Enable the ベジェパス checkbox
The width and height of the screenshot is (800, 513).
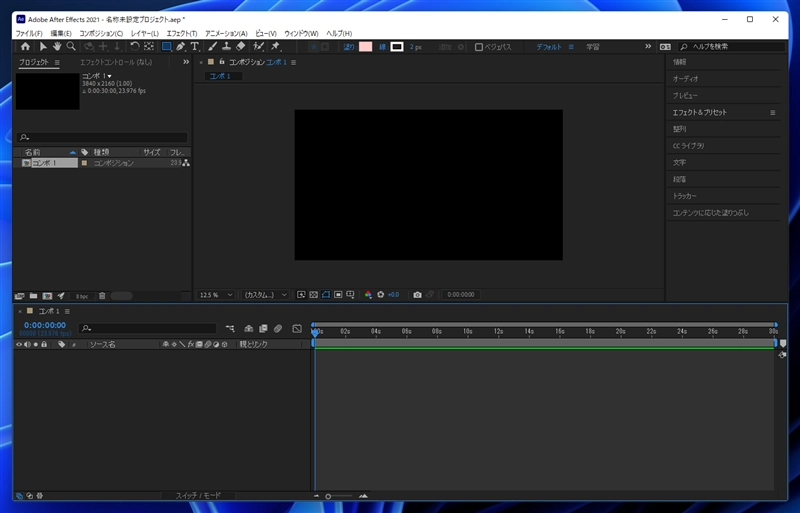tap(479, 46)
